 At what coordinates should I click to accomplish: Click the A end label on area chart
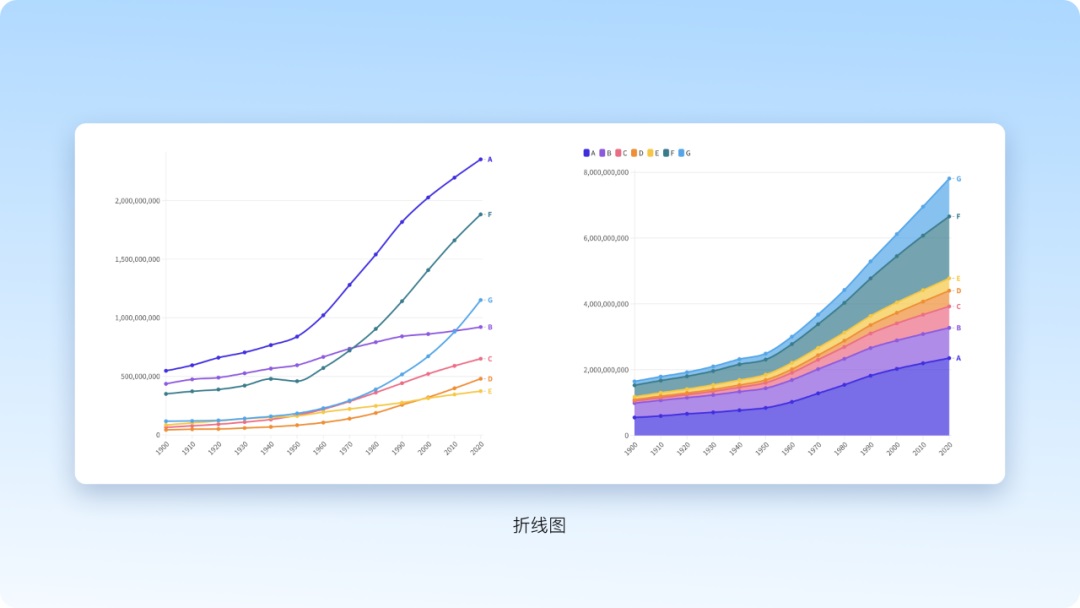[958, 358]
